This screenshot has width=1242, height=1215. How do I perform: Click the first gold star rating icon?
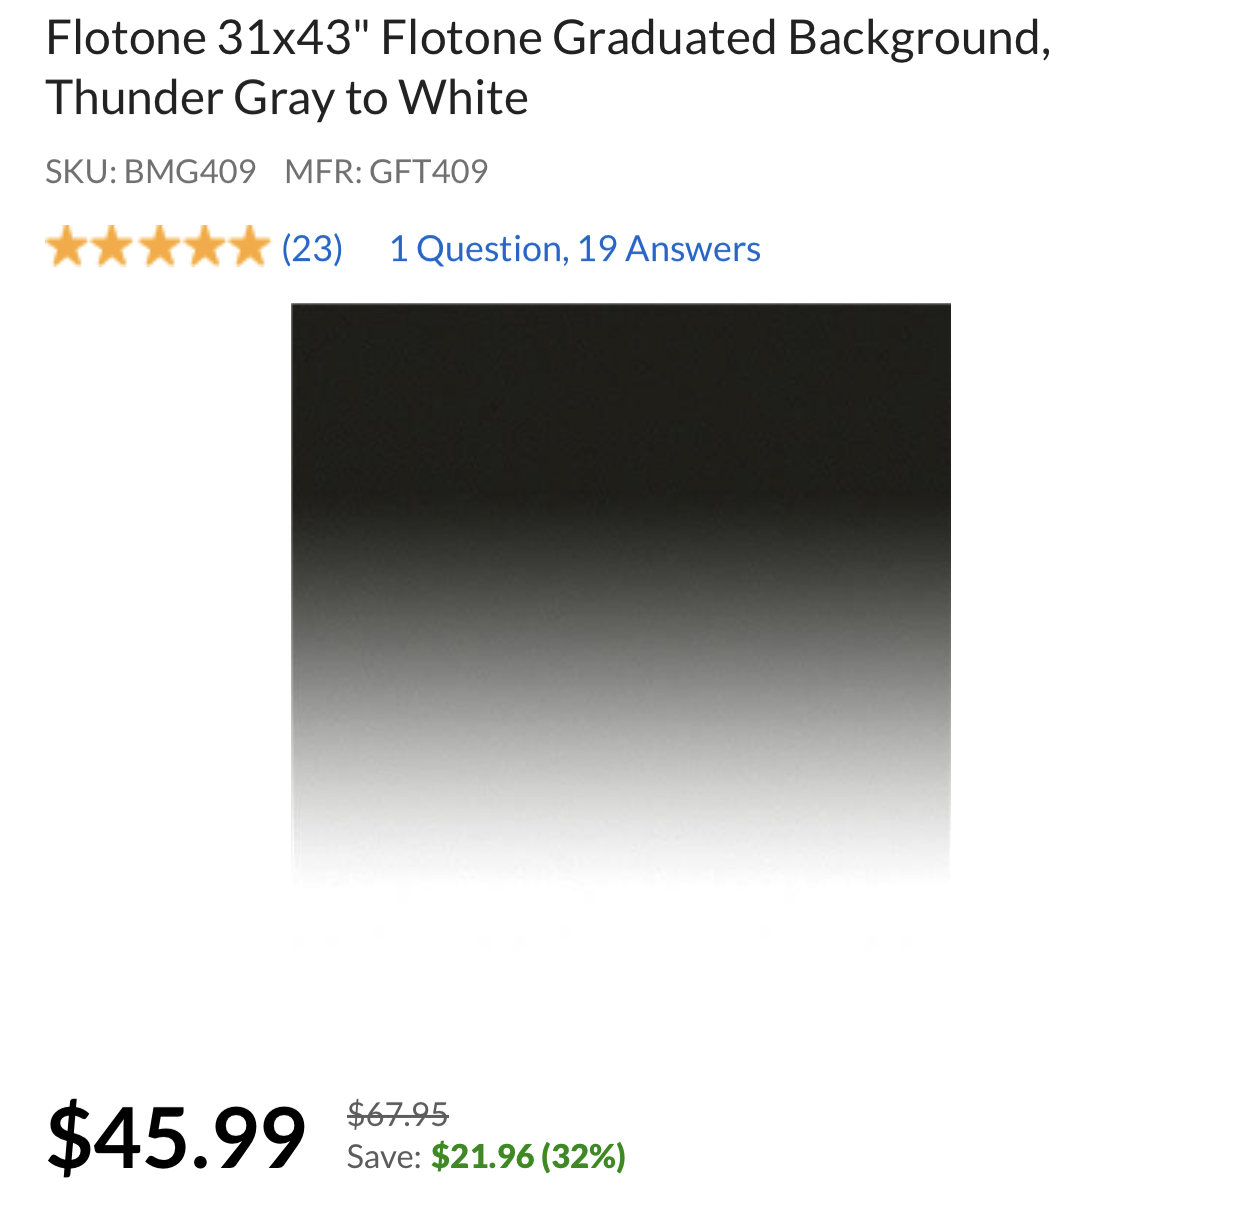pyautogui.click(x=69, y=247)
